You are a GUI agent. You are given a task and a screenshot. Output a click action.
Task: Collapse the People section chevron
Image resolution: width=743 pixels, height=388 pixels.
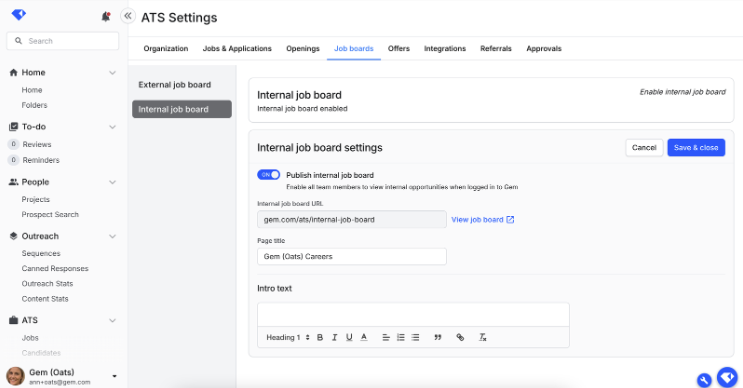[x=112, y=182]
